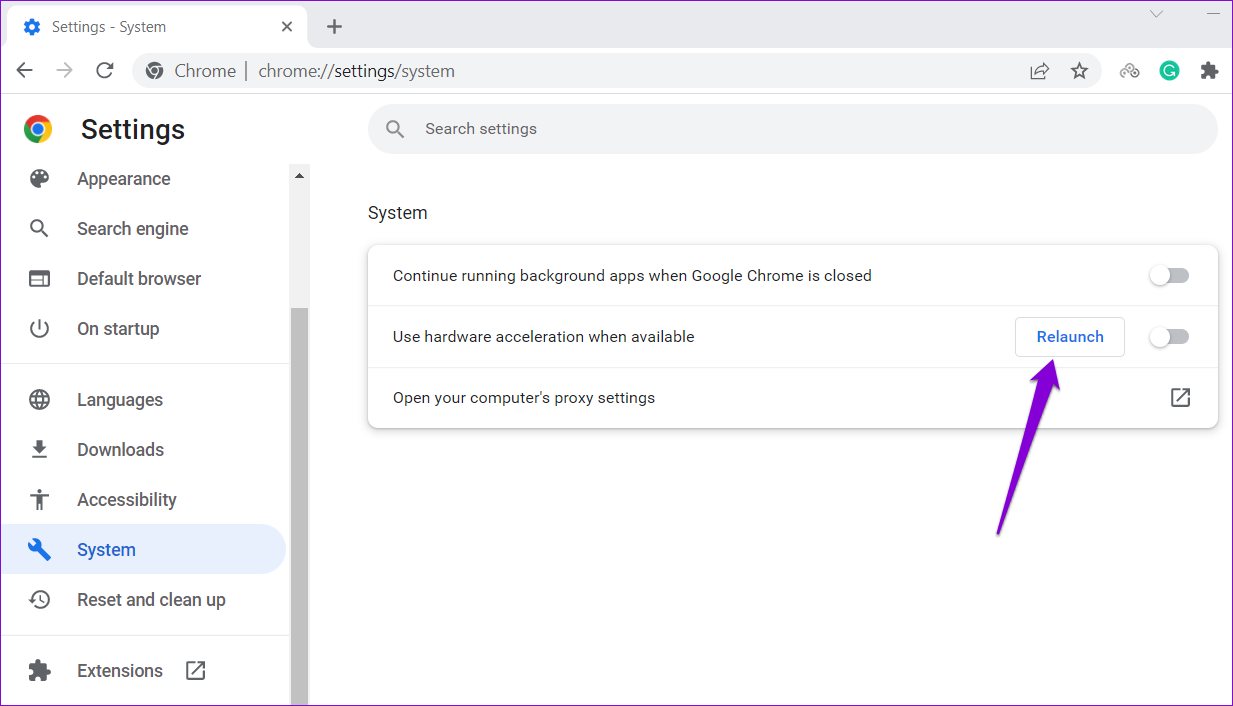This screenshot has height=706, width=1233.
Task: Click the external link icon for proxy settings
Action: coord(1180,398)
